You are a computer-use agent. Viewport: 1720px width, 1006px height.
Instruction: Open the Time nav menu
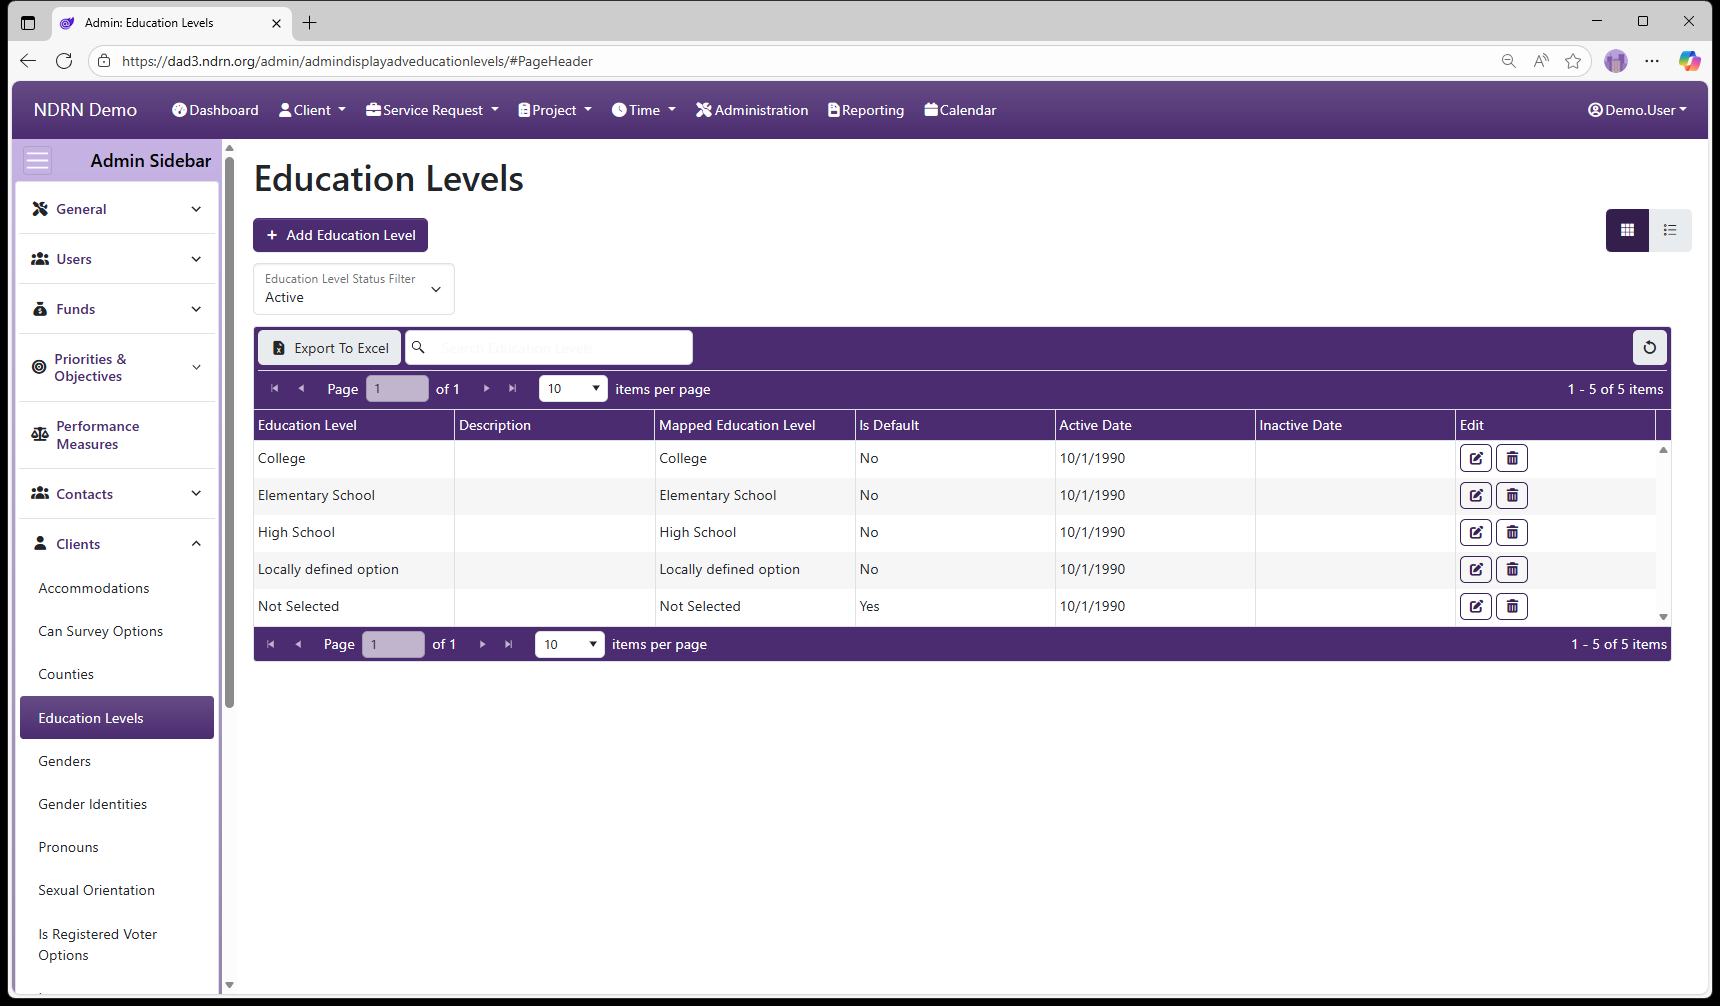[x=644, y=110]
